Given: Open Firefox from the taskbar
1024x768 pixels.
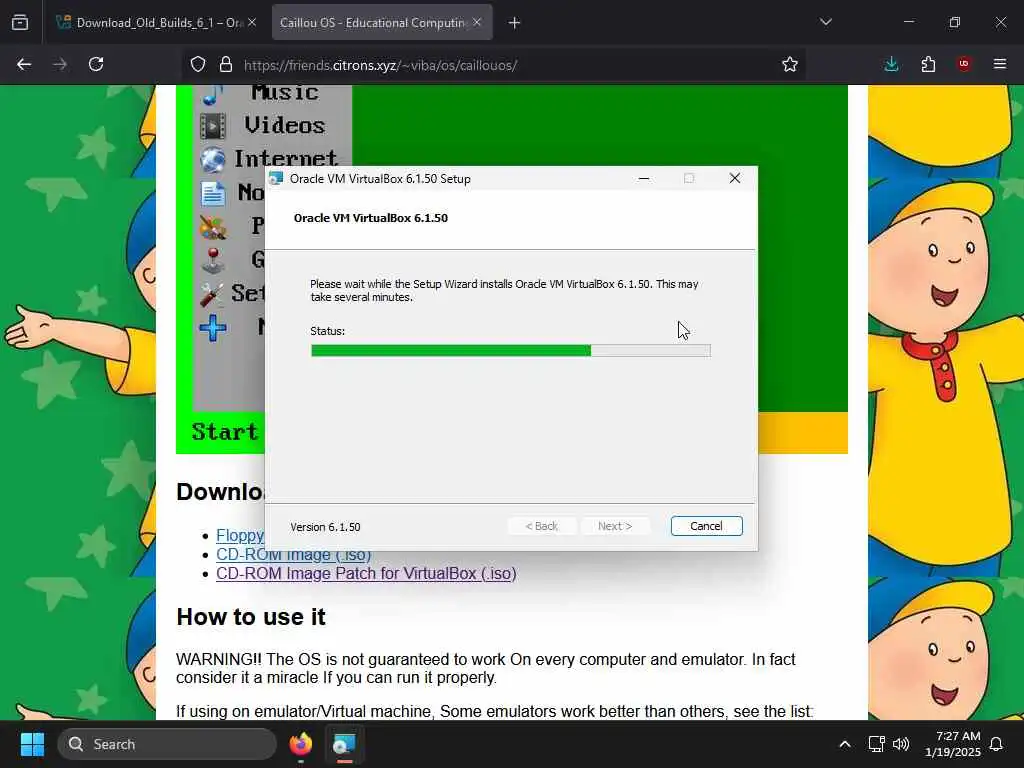Looking at the screenshot, I should click(301, 744).
